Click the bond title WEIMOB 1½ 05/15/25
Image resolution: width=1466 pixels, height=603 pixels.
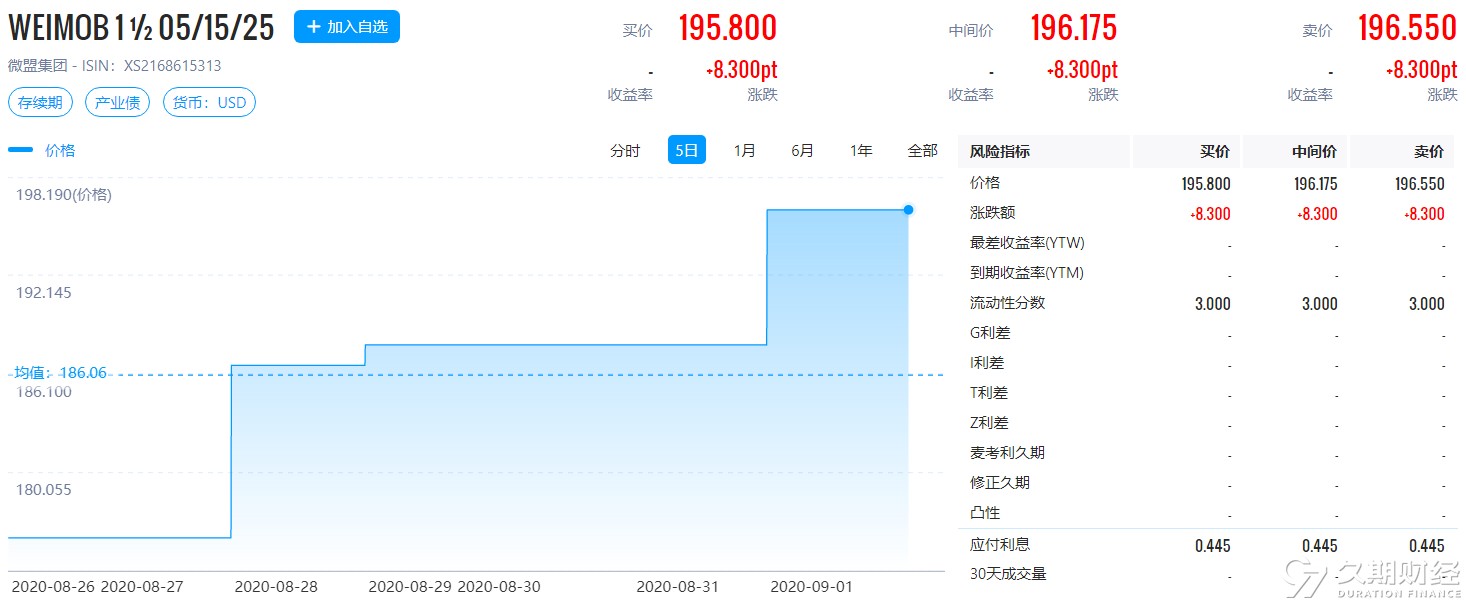(141, 28)
